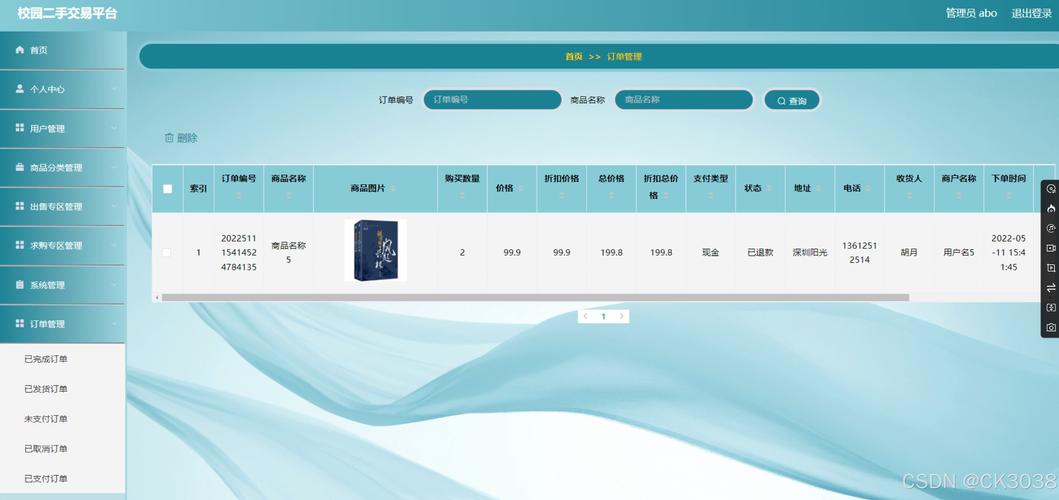Collapse the 订单管理 menu chevron
Screen dimensions: 1059x500
click(x=114, y=324)
